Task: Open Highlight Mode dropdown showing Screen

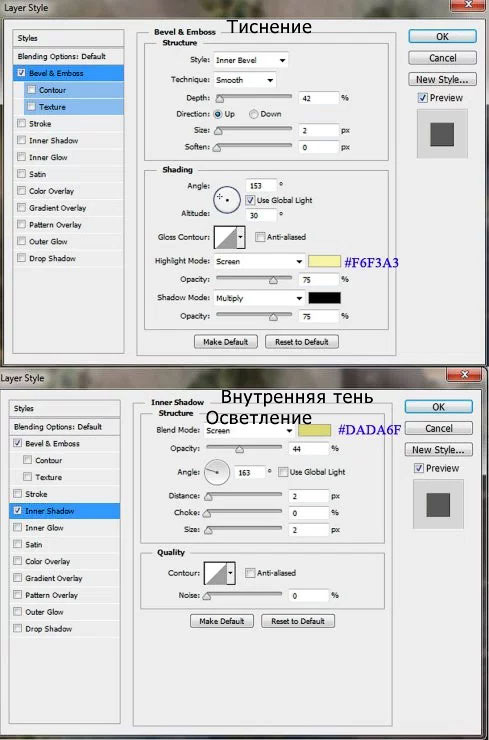Action: pos(259,261)
